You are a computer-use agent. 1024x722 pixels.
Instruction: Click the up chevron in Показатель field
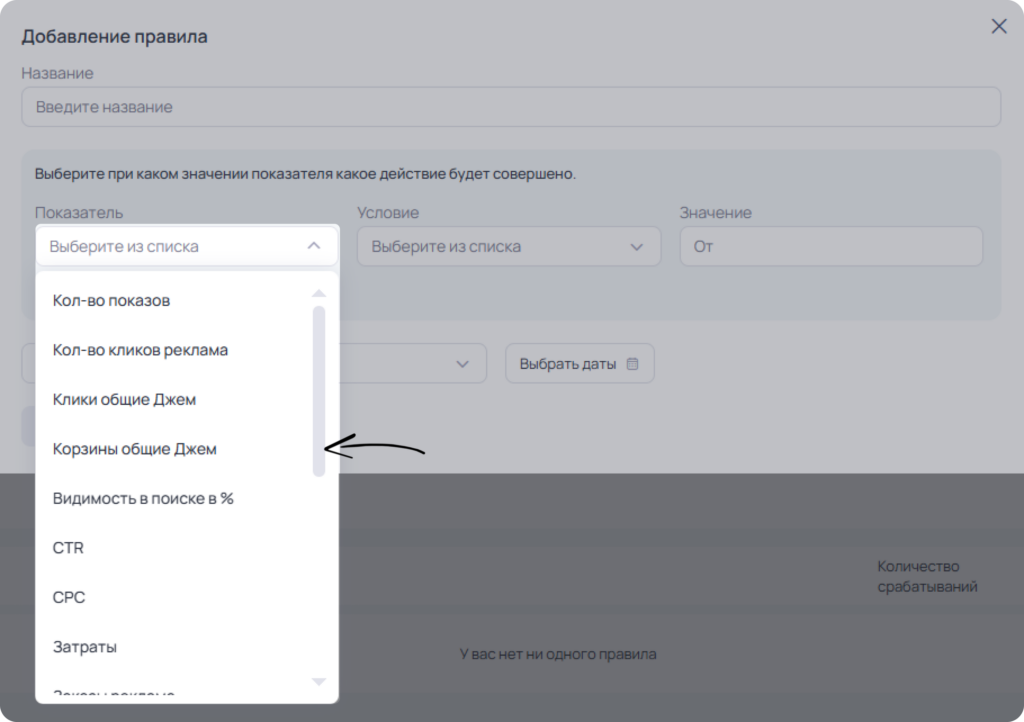(313, 246)
